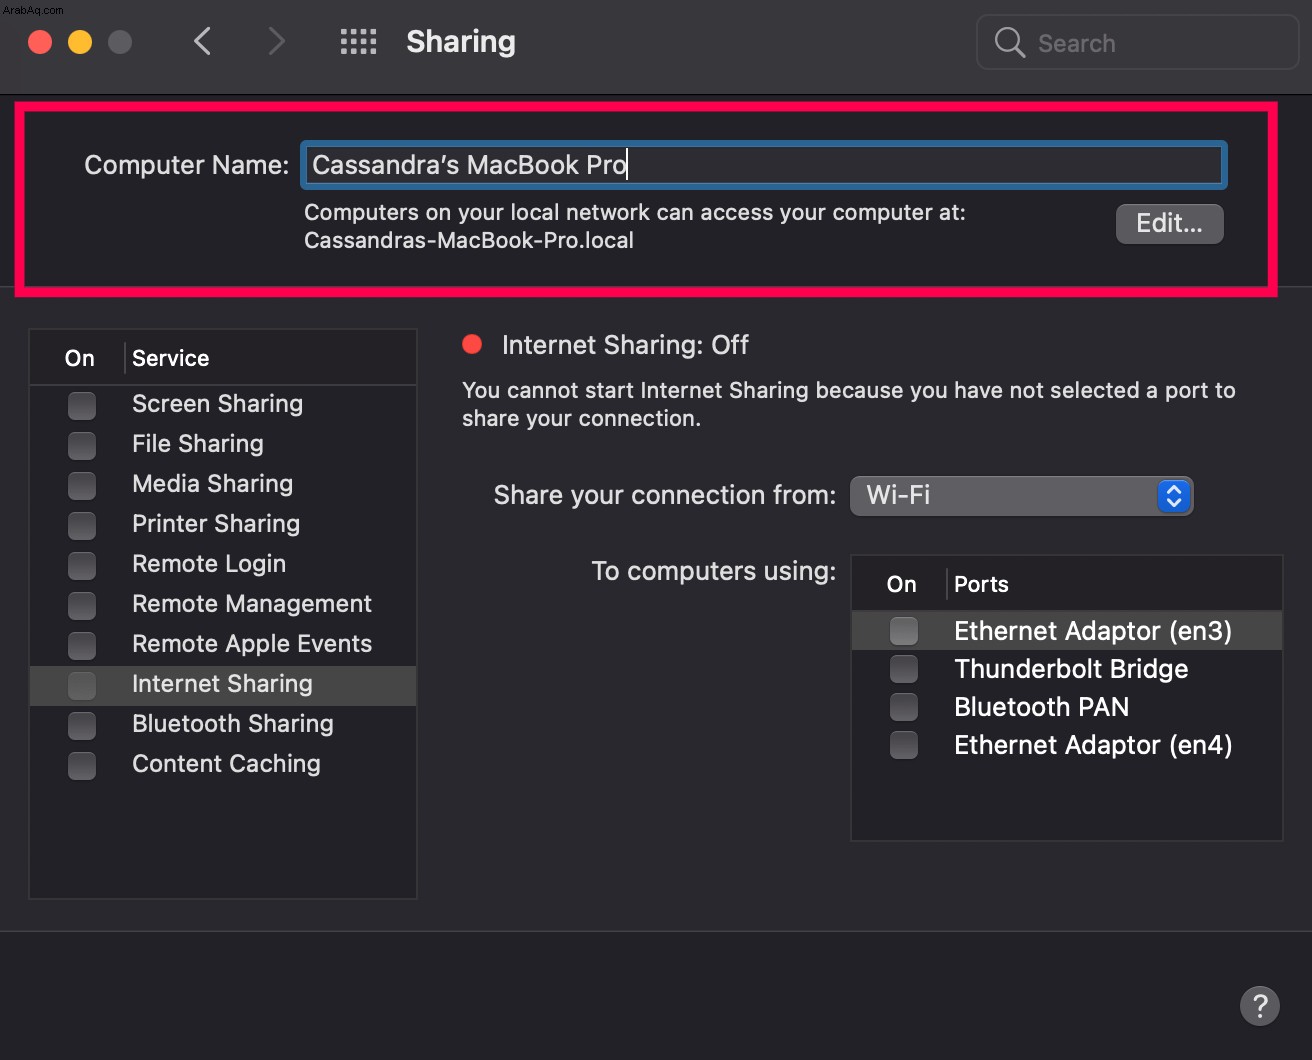Enable the Thunderbolt Bridge port checkbox
The width and height of the screenshot is (1312, 1060).
[904, 669]
